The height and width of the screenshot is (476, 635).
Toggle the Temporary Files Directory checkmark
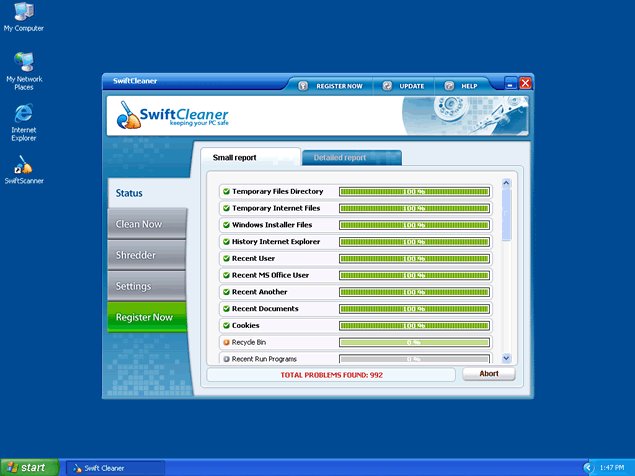226,191
